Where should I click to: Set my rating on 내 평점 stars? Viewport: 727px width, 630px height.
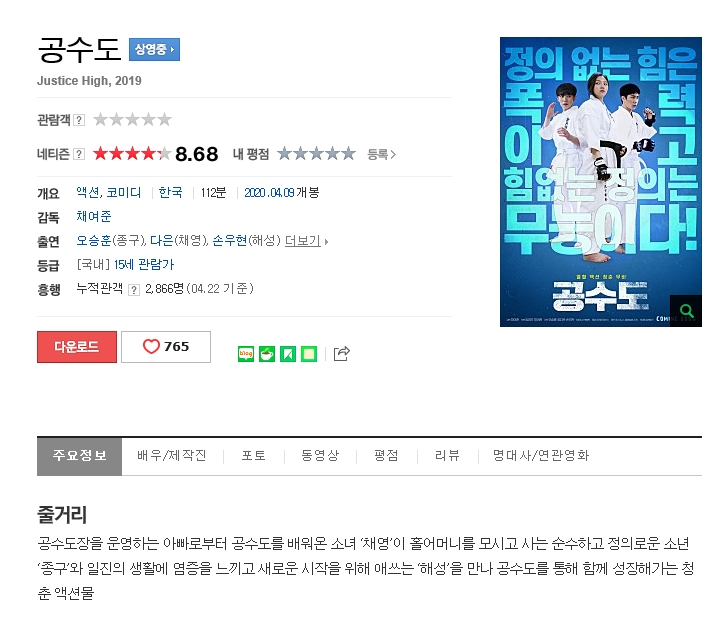coord(317,153)
